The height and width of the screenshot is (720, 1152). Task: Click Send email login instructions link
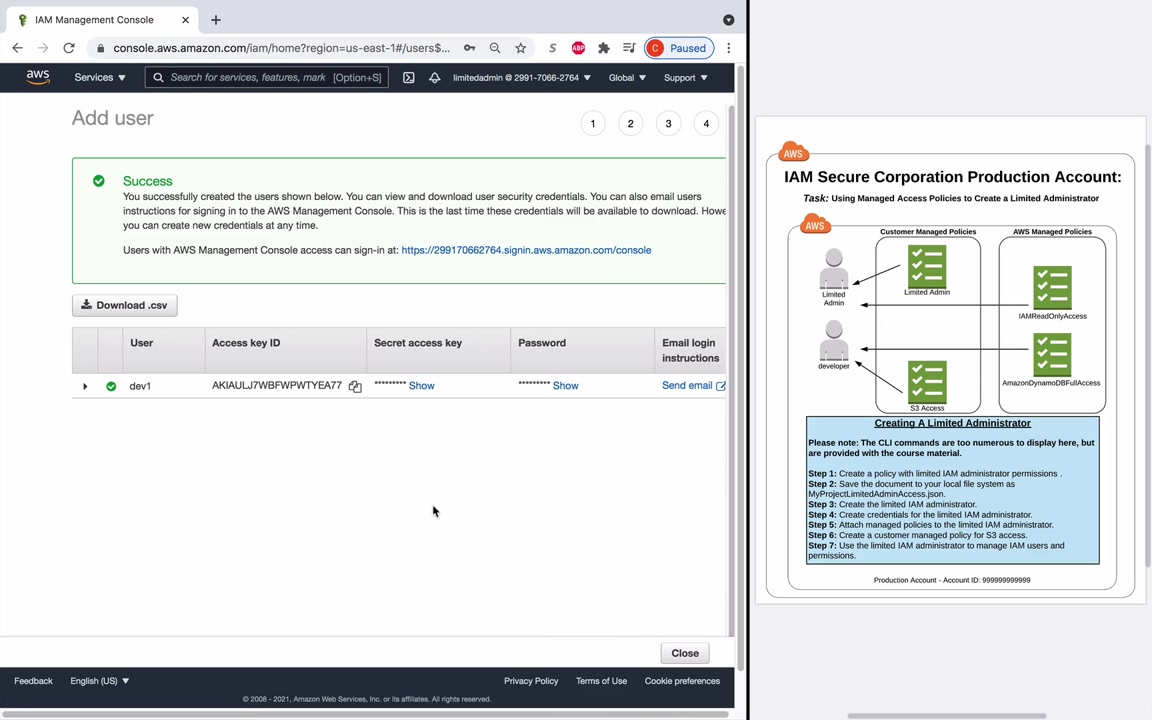(x=693, y=385)
